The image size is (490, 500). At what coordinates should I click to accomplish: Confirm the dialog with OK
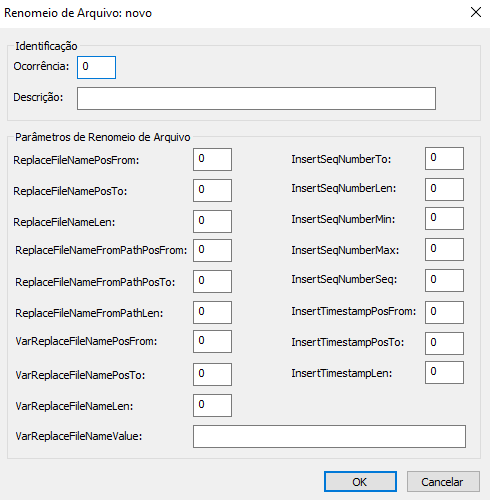coord(360,481)
